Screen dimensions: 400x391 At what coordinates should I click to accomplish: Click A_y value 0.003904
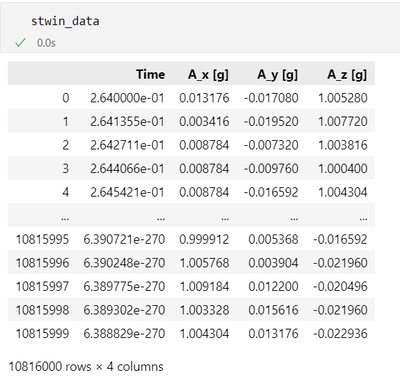(x=273, y=263)
